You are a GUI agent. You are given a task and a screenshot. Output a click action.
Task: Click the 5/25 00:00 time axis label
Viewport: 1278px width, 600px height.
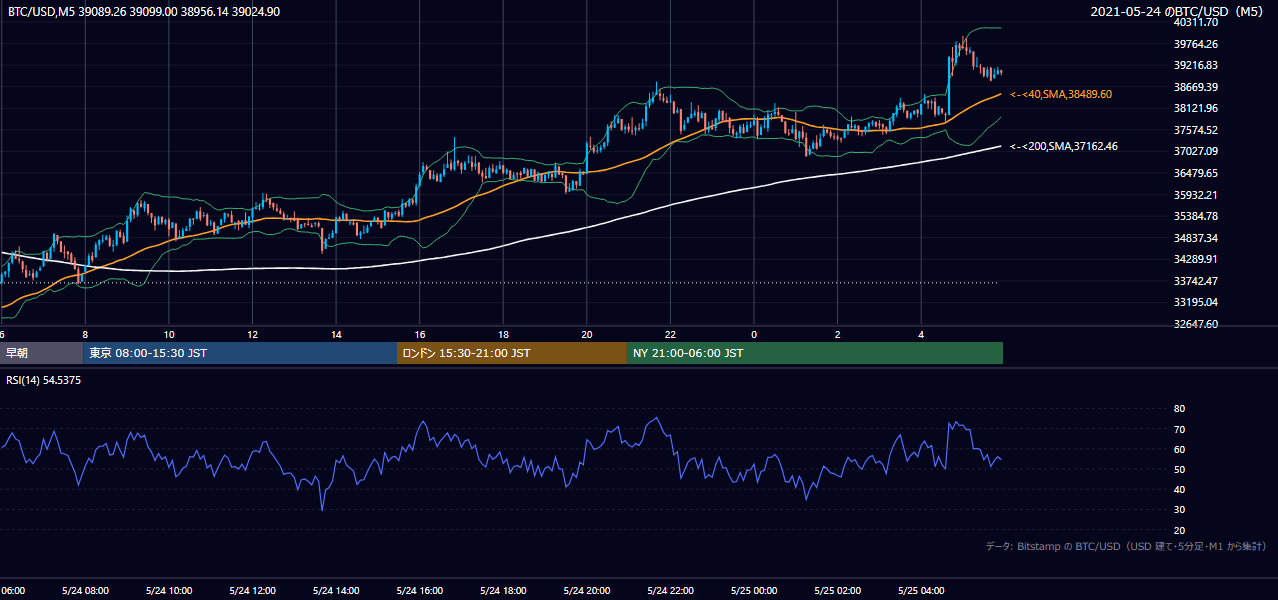pyautogui.click(x=754, y=591)
